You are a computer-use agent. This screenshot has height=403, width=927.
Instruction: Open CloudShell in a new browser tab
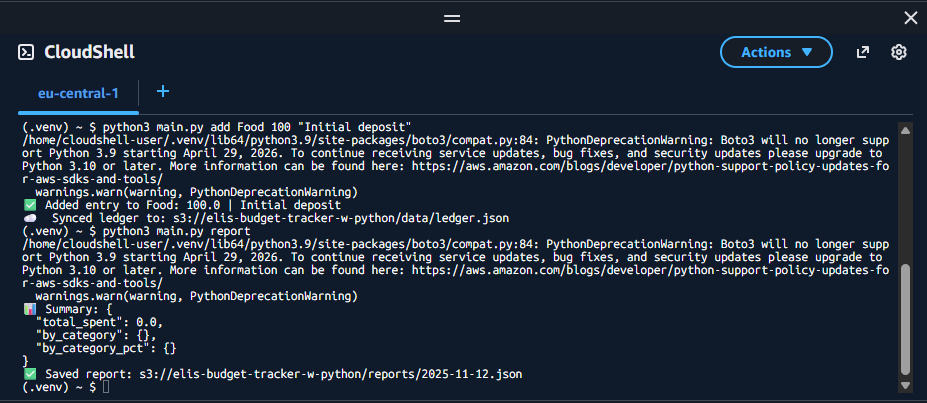click(863, 52)
